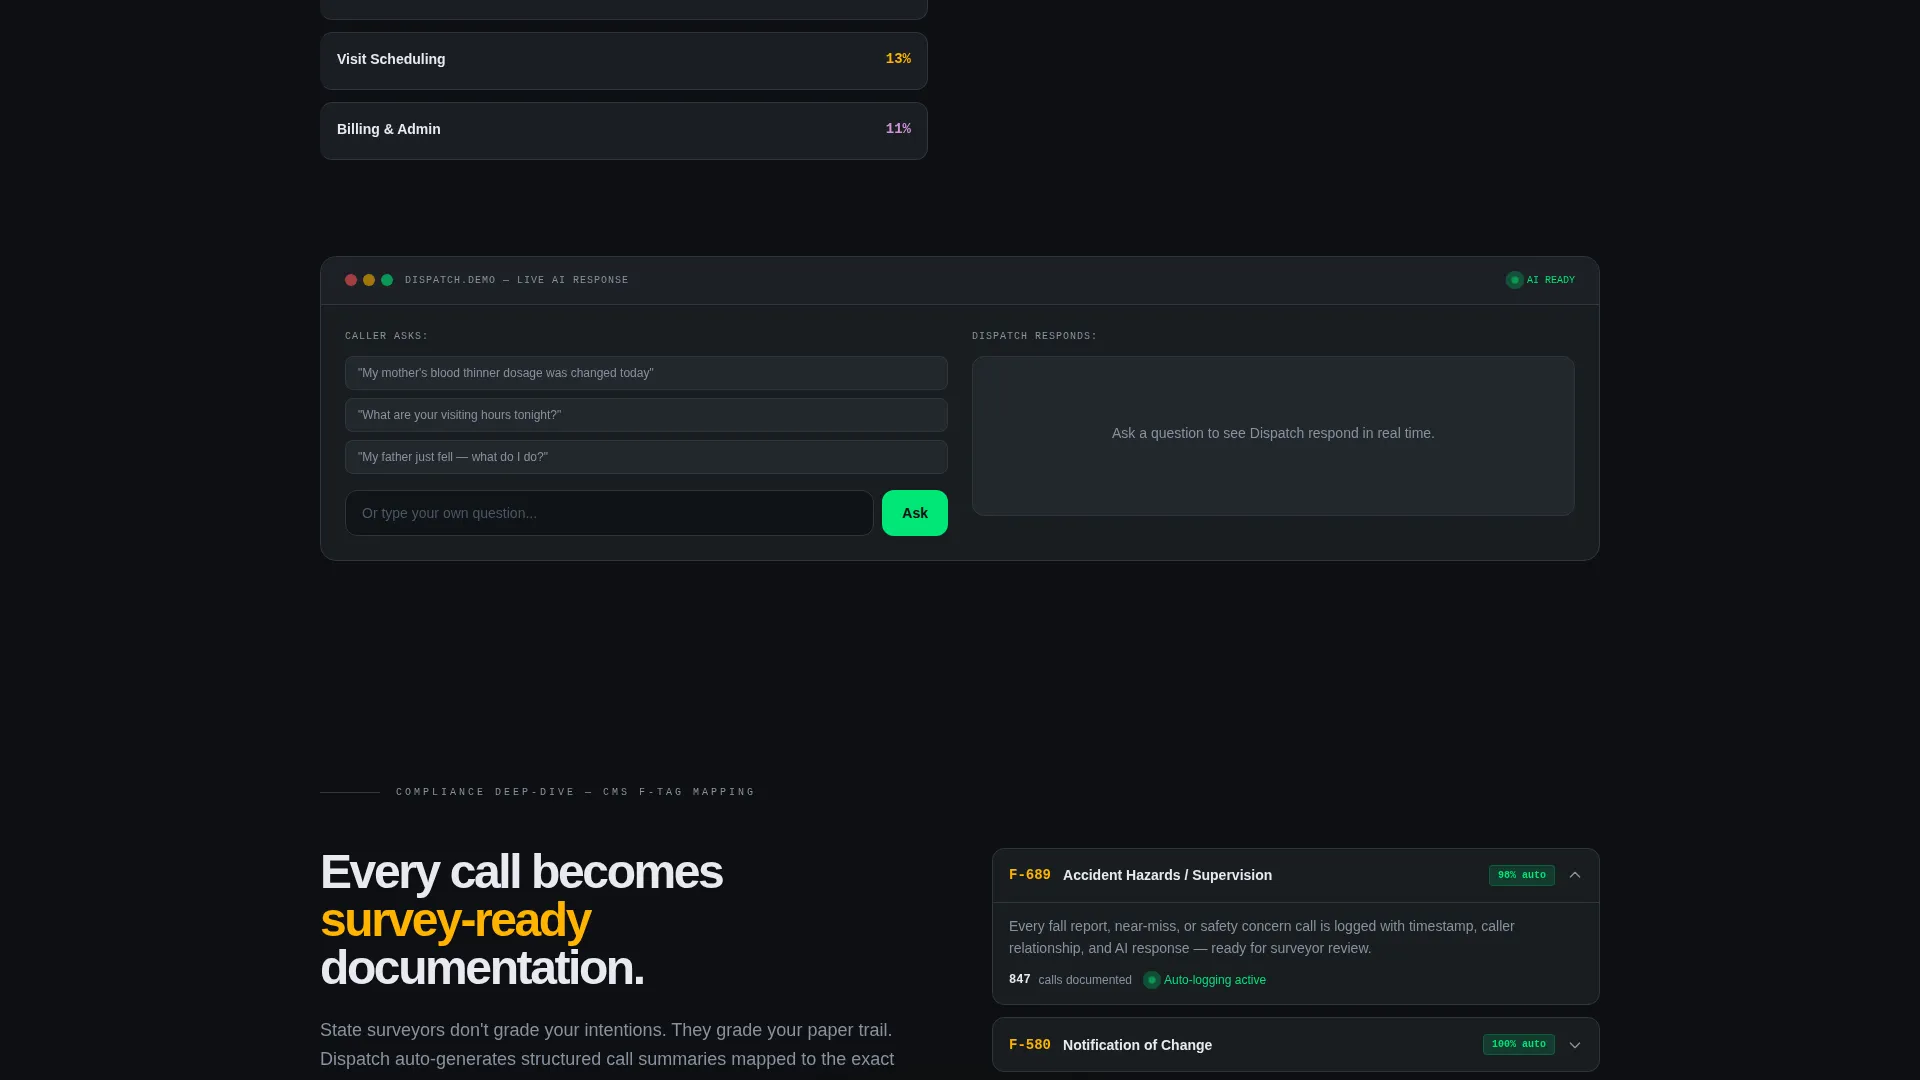Click the Auto-logging active status dot
The height and width of the screenshot is (1080, 1920).
pos(1152,980)
